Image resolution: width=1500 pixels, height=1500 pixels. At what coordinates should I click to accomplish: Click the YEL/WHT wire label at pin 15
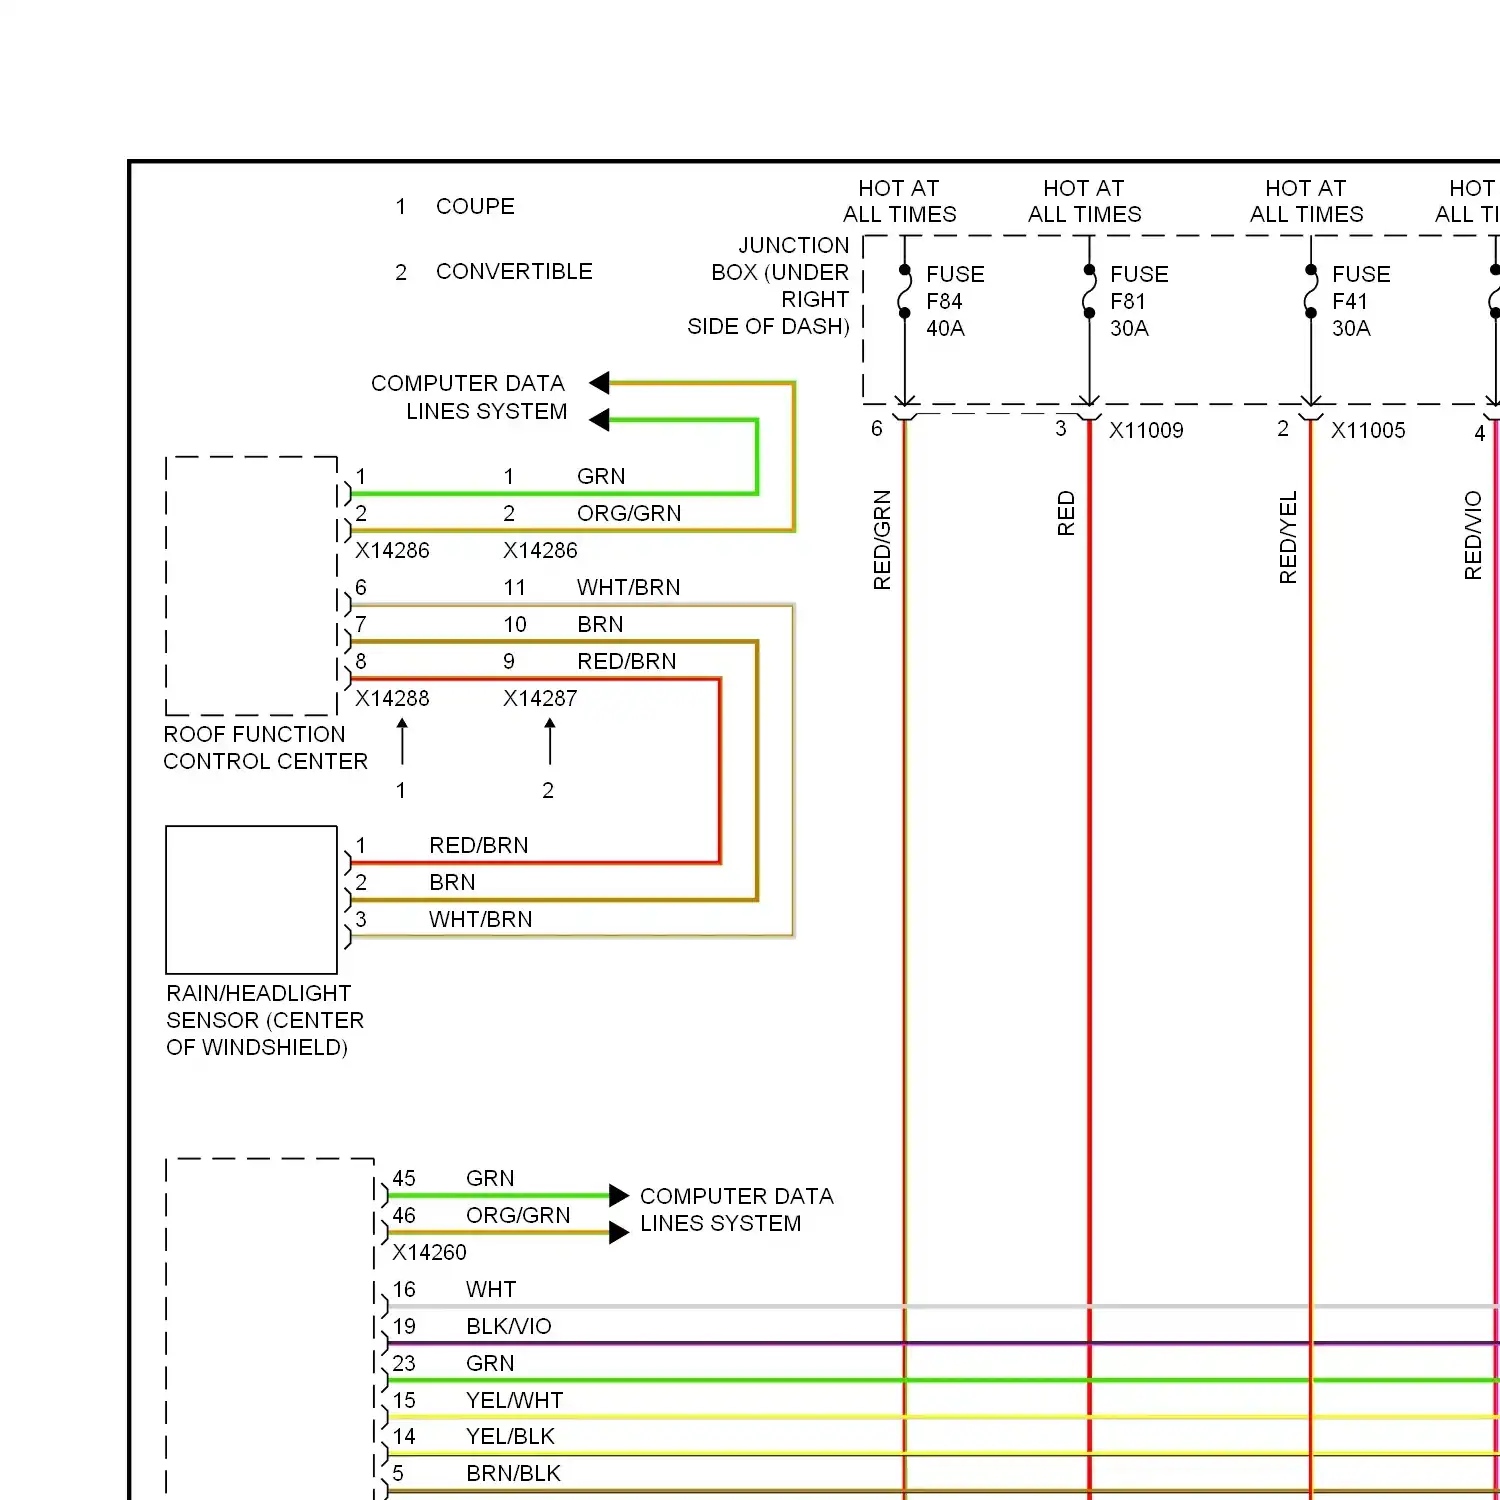(x=514, y=1400)
